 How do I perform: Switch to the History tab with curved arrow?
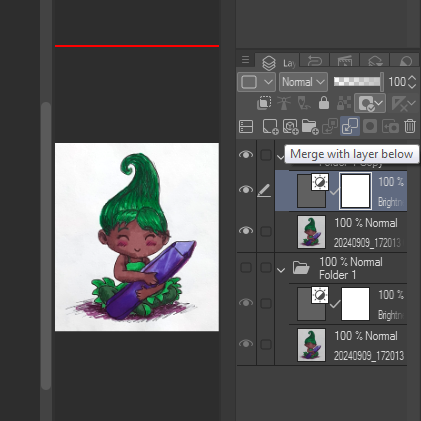[314, 61]
